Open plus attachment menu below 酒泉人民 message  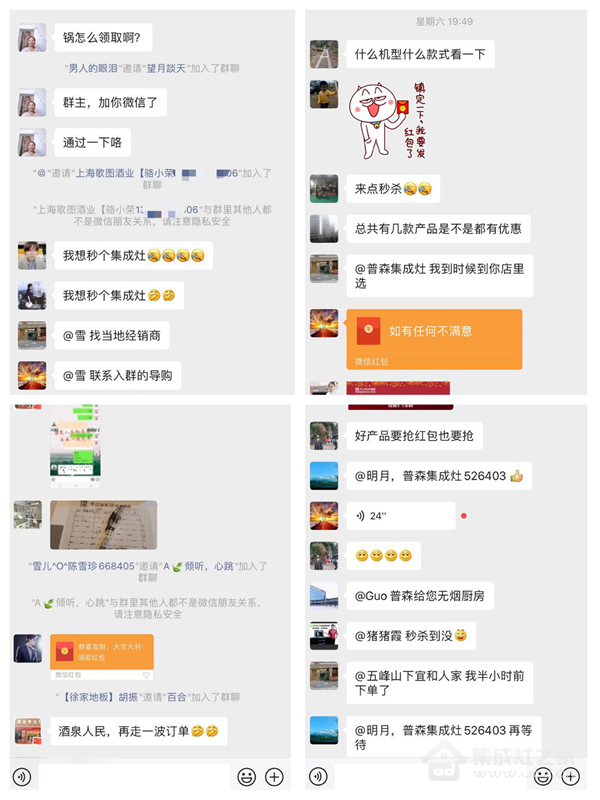274,777
